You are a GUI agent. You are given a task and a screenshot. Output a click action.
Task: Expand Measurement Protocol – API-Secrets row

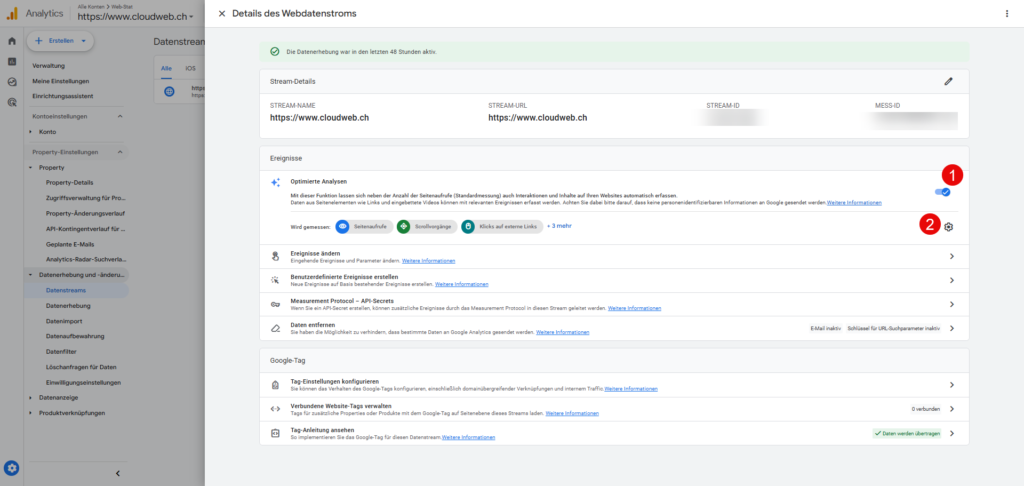(612, 305)
